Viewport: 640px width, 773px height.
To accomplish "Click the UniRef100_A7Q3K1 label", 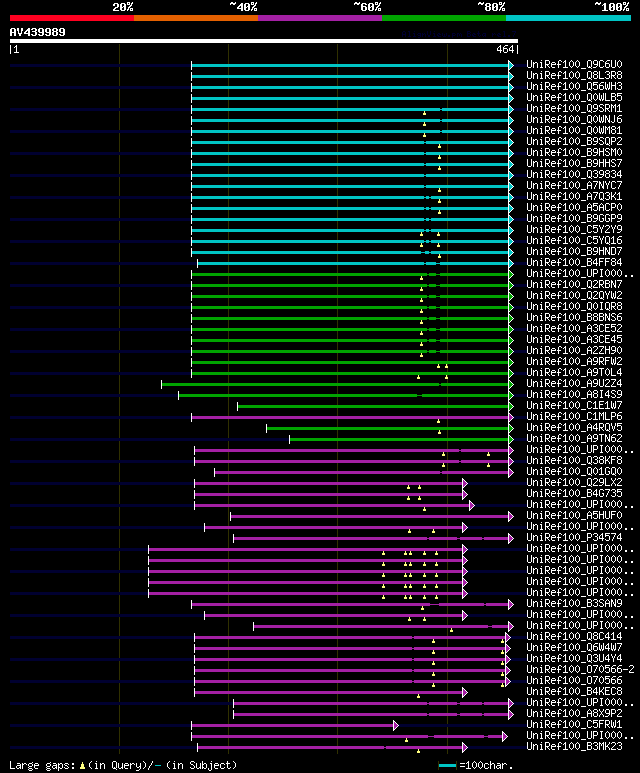I will pos(574,197).
